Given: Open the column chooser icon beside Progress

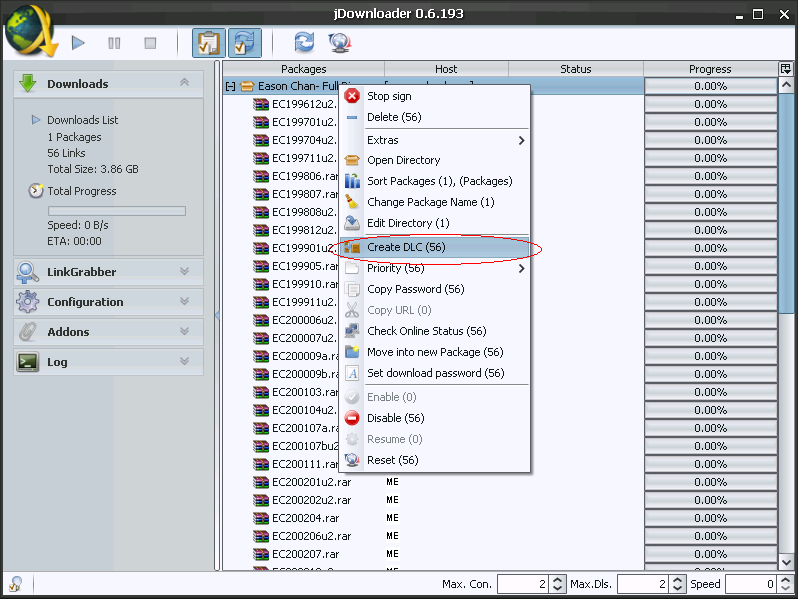Looking at the screenshot, I should (x=785, y=69).
